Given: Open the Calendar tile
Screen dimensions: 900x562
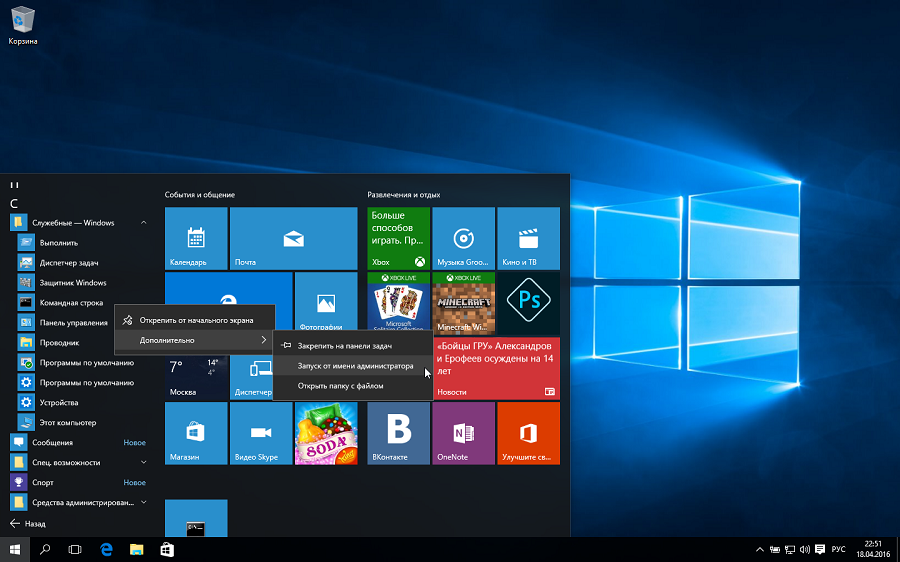Looking at the screenshot, I should 196,239.
